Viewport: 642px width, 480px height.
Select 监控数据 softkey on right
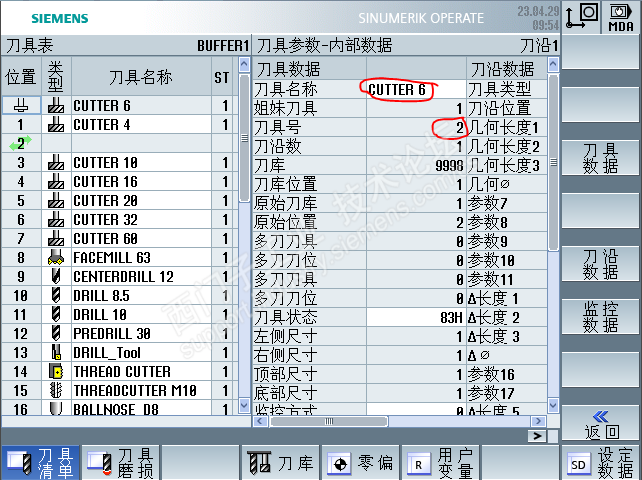coord(600,317)
